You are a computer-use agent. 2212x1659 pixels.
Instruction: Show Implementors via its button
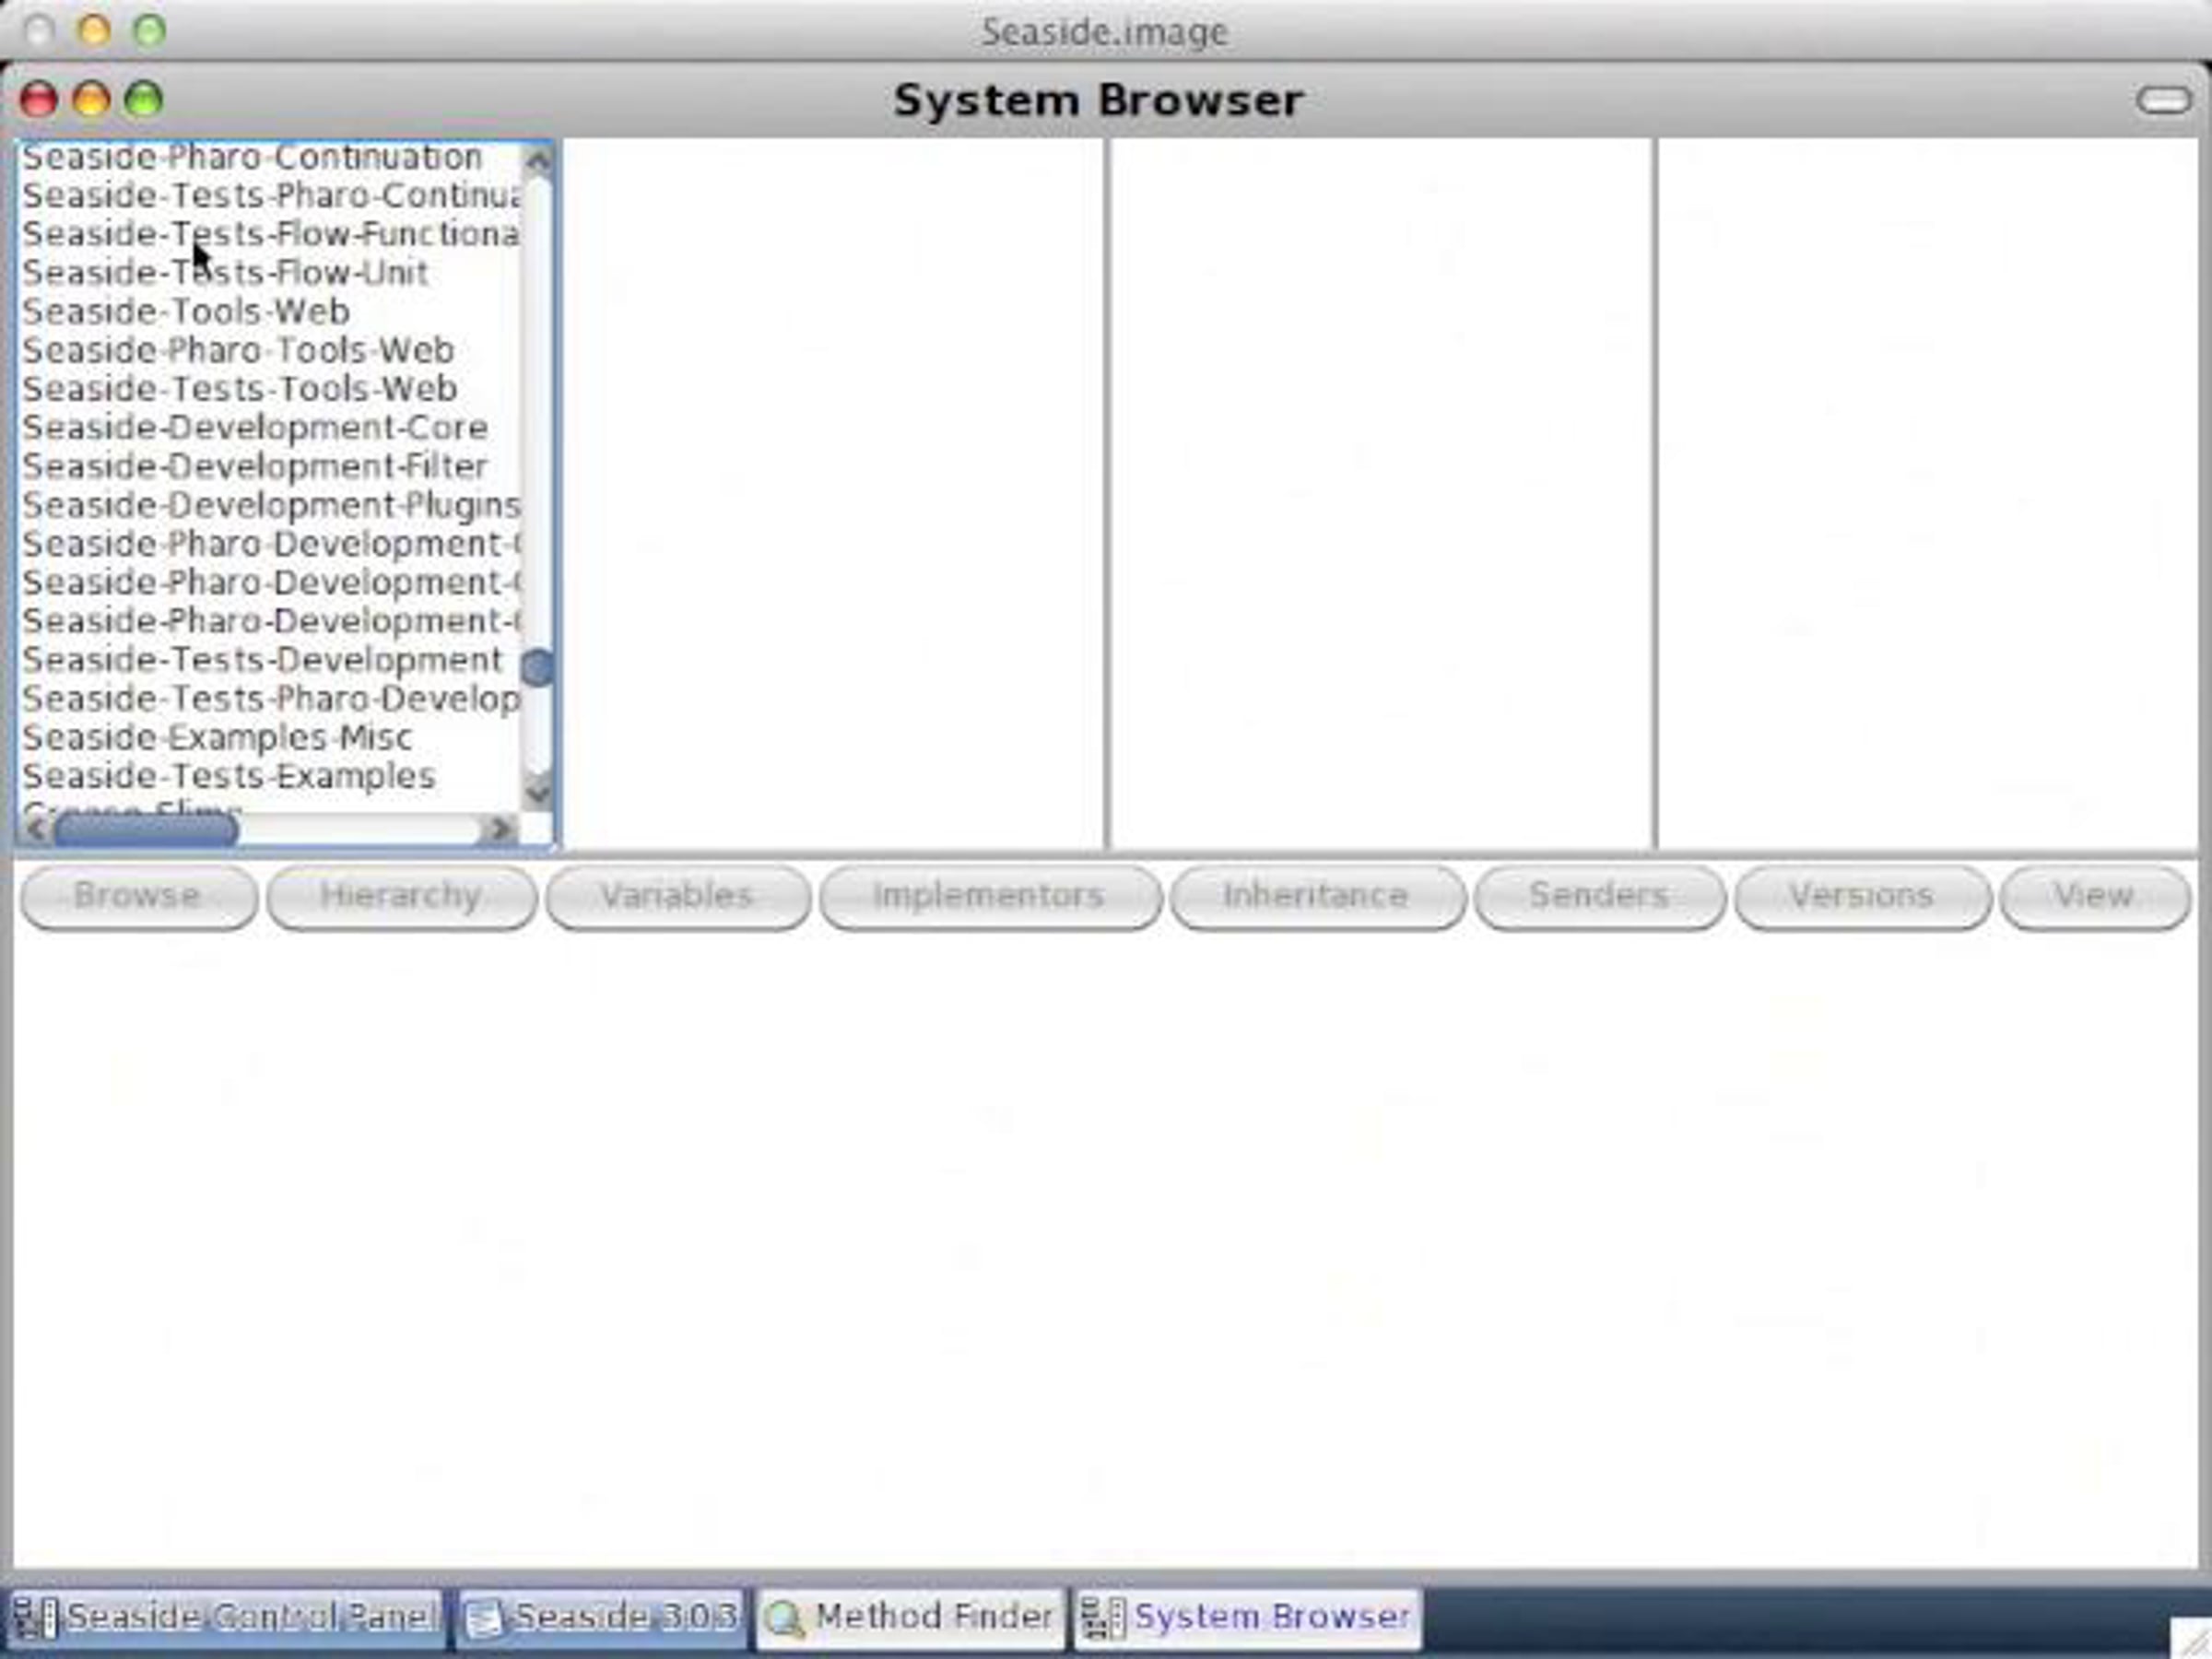(x=990, y=896)
